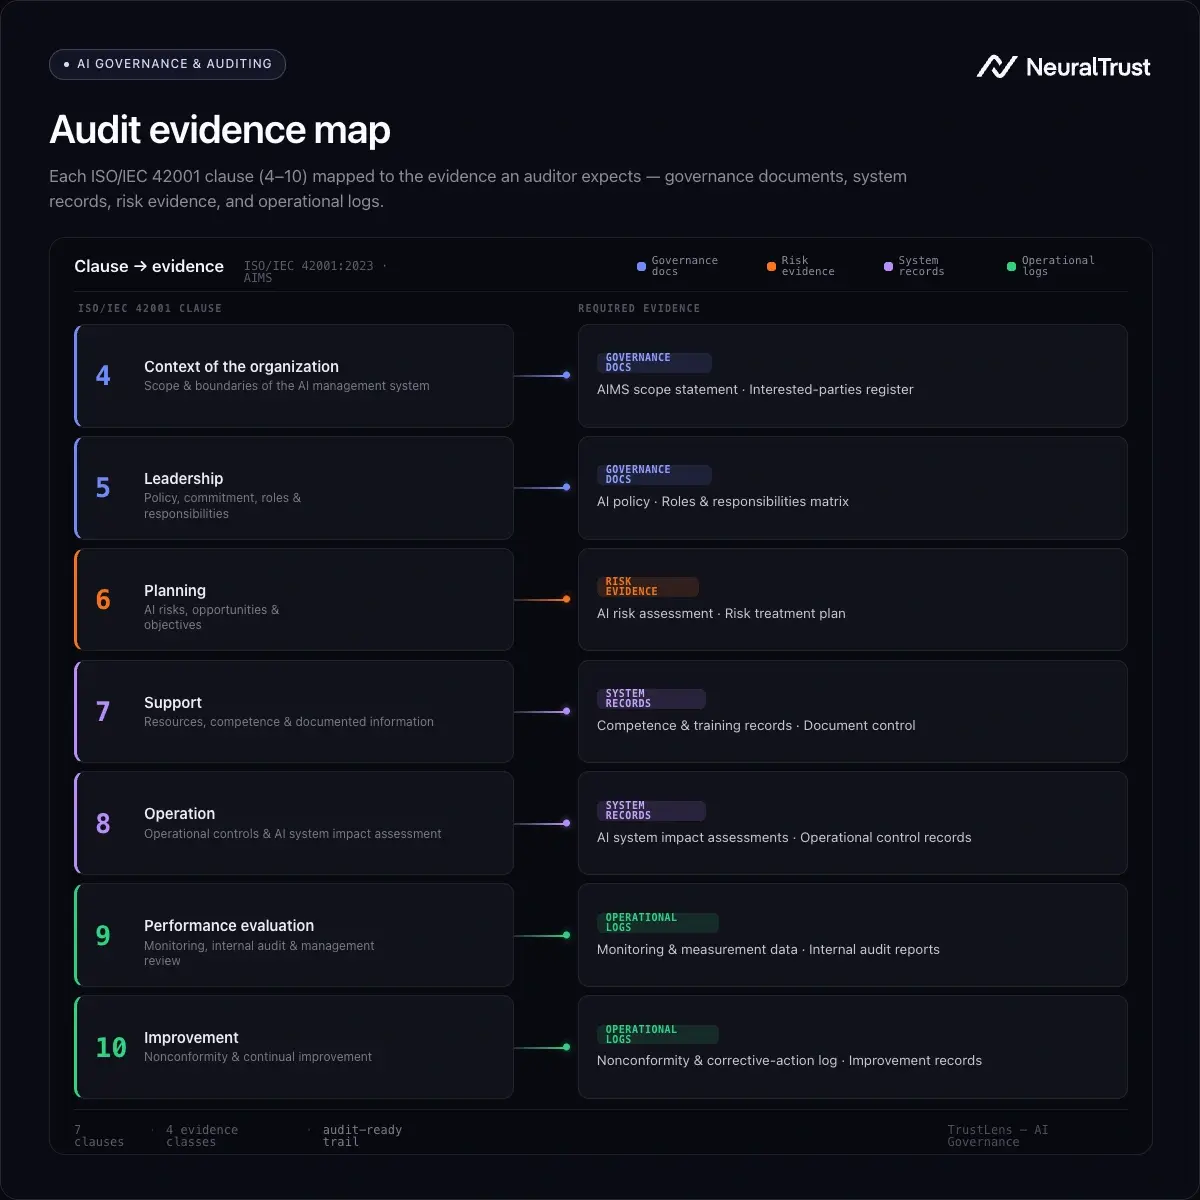The image size is (1200, 1200).
Task: Click Governance Docs tag above AI policy
Action: (x=654, y=475)
